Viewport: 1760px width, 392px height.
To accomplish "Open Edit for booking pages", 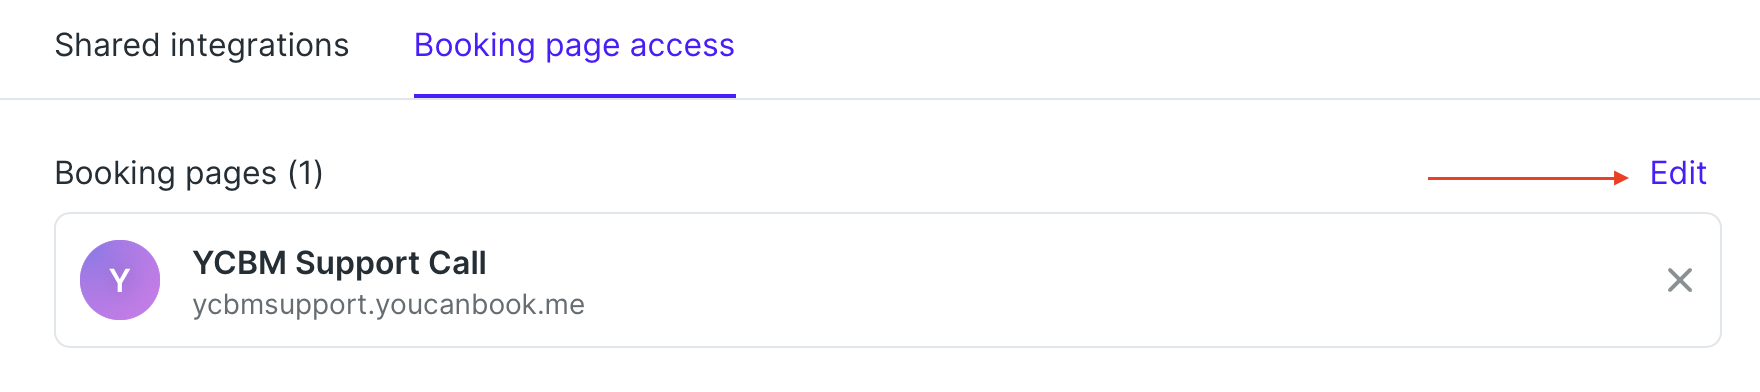I will (x=1678, y=173).
